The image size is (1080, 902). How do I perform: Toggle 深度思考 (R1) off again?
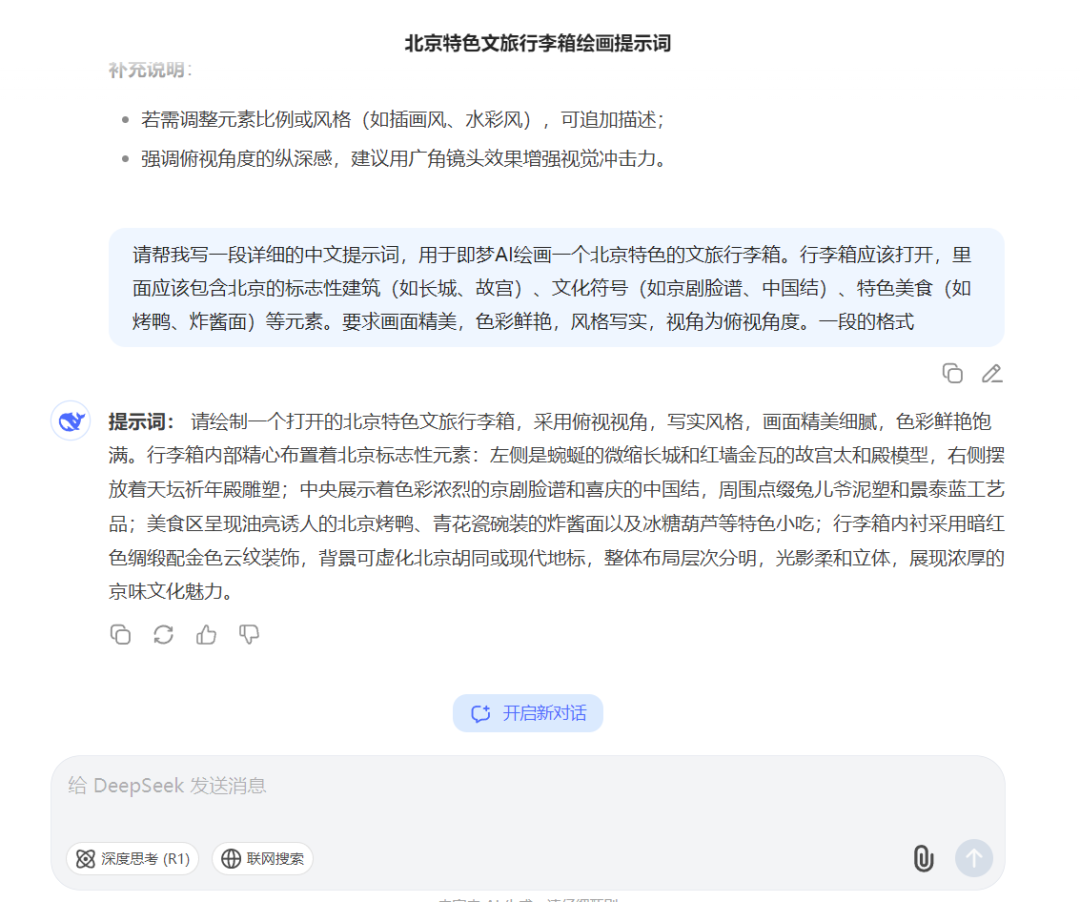click(132, 858)
